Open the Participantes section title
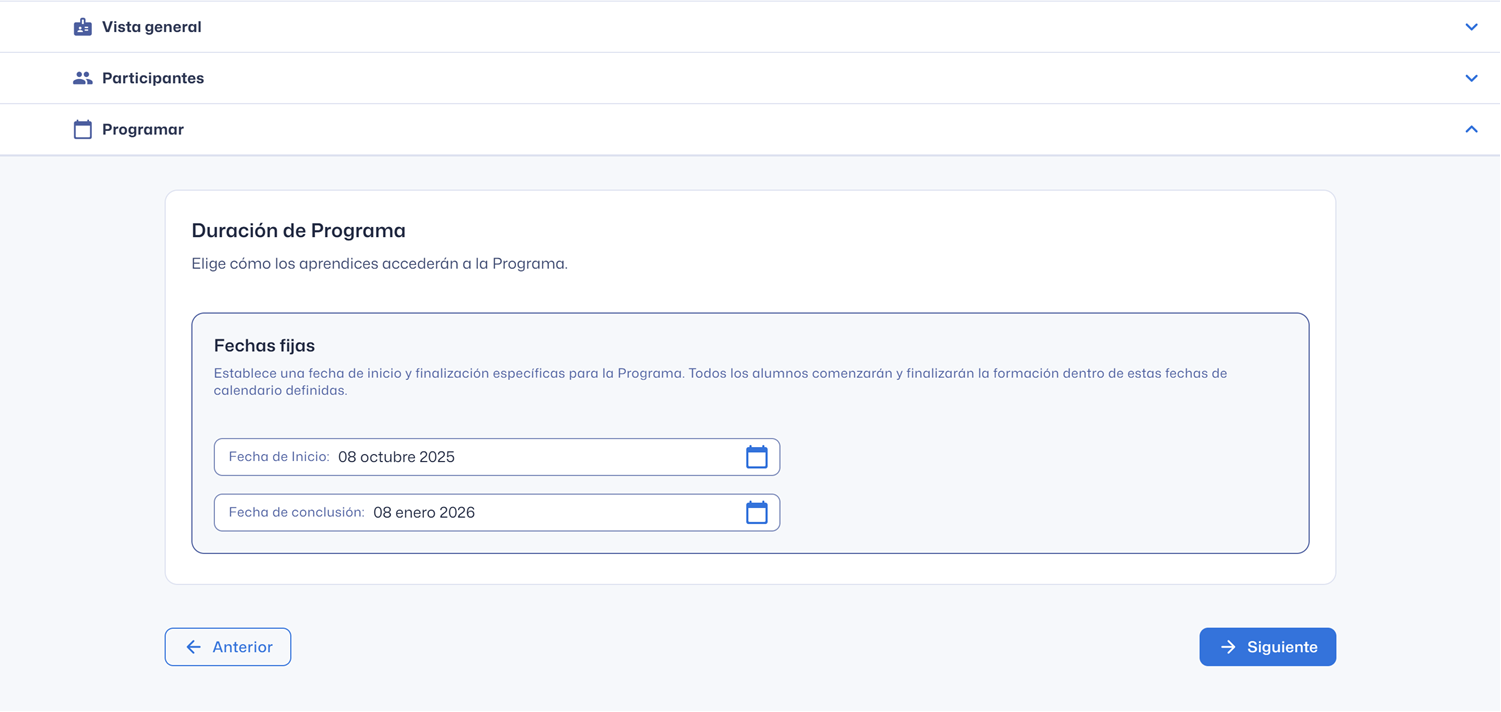Screen dimensions: 1501x712 pos(153,78)
